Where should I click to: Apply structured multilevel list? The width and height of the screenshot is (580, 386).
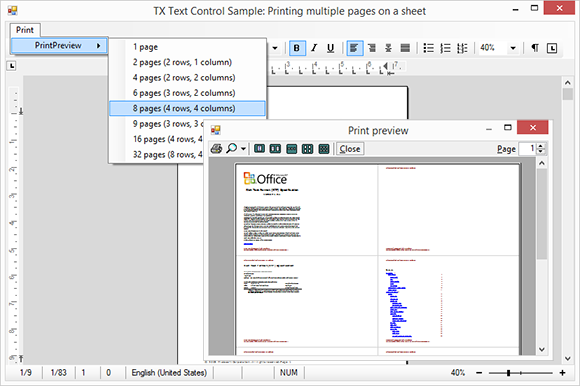[x=462, y=48]
